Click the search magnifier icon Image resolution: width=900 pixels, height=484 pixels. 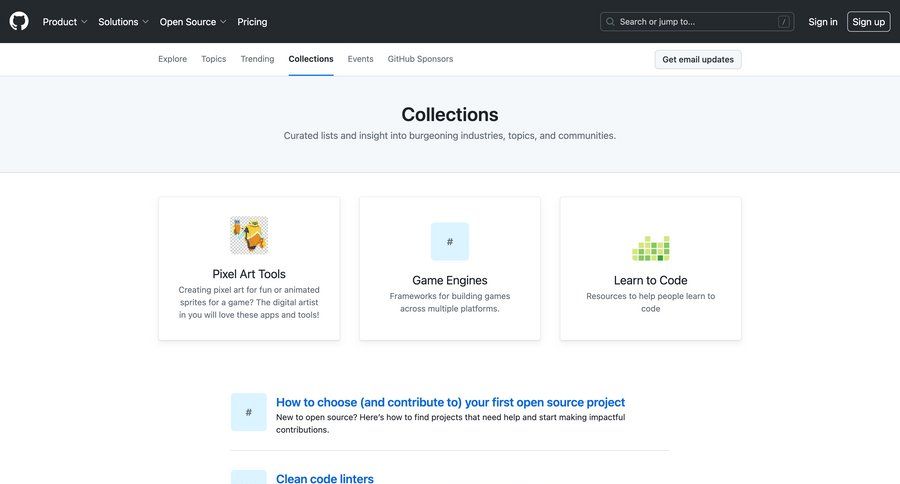click(610, 22)
